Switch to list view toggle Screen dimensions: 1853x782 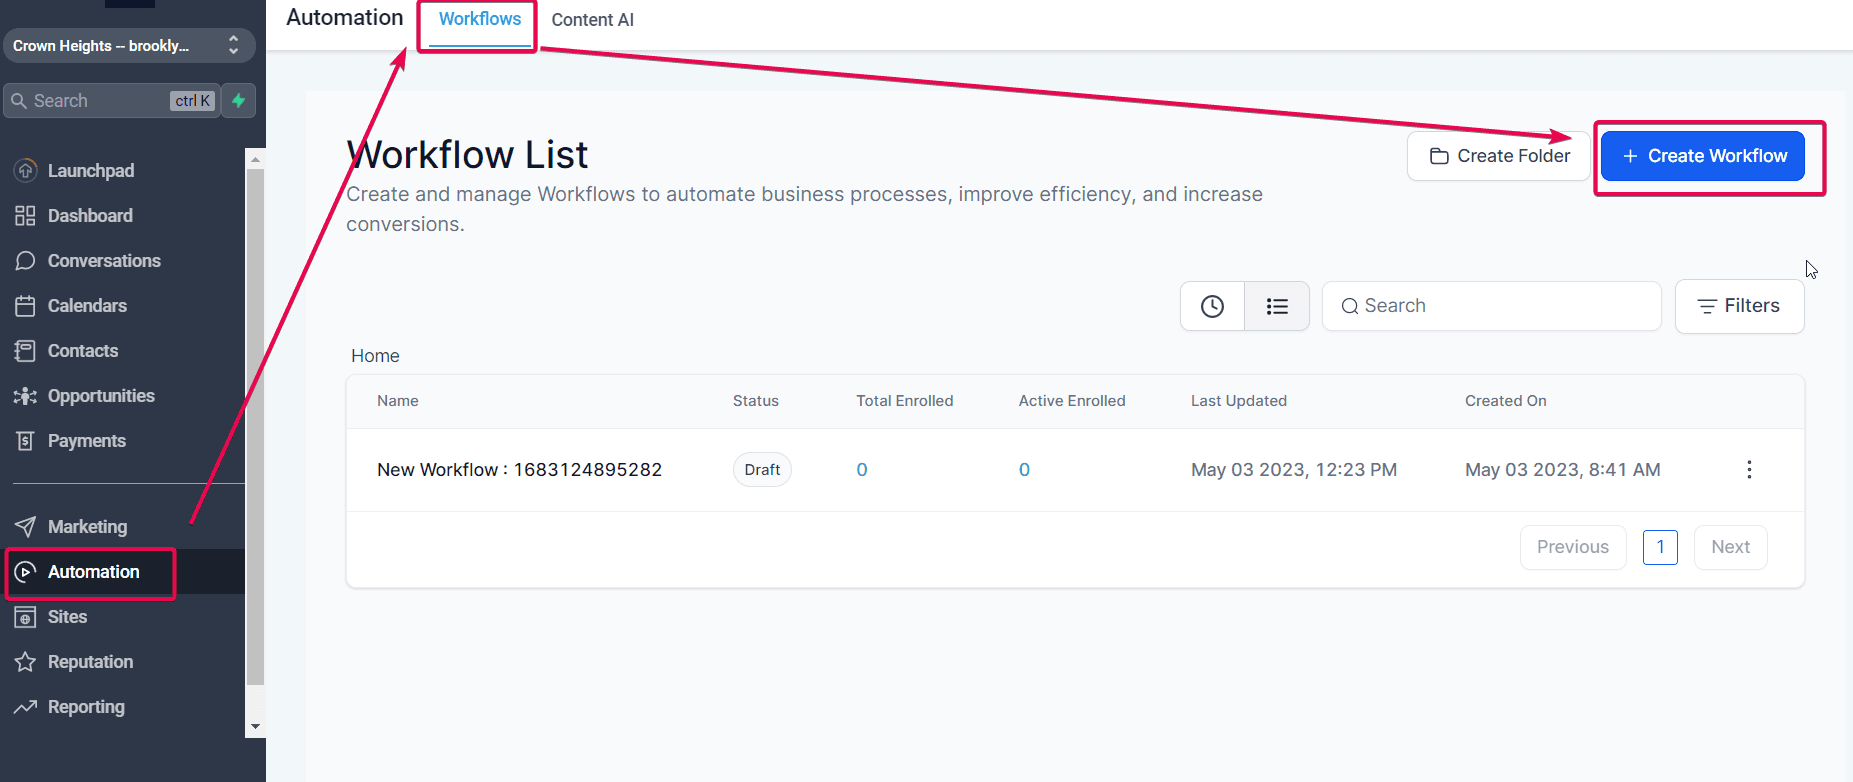1277,306
